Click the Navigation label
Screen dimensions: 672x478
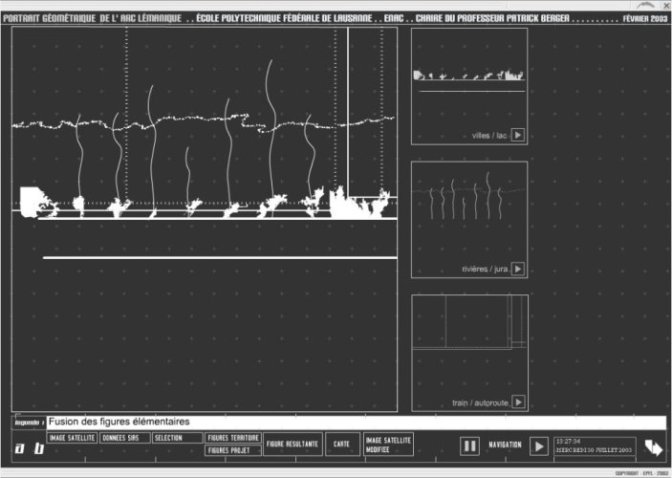pyautogui.click(x=505, y=445)
